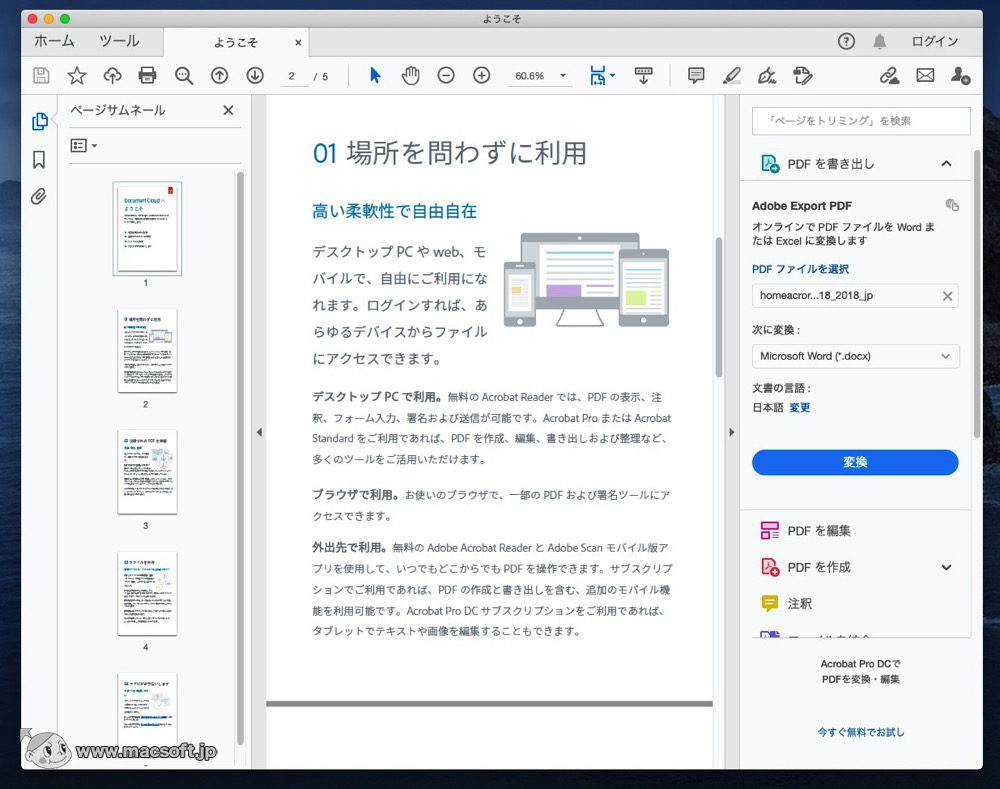The height and width of the screenshot is (789, 1000).
Task: Zoom in with the plus icon
Action: [x=482, y=76]
